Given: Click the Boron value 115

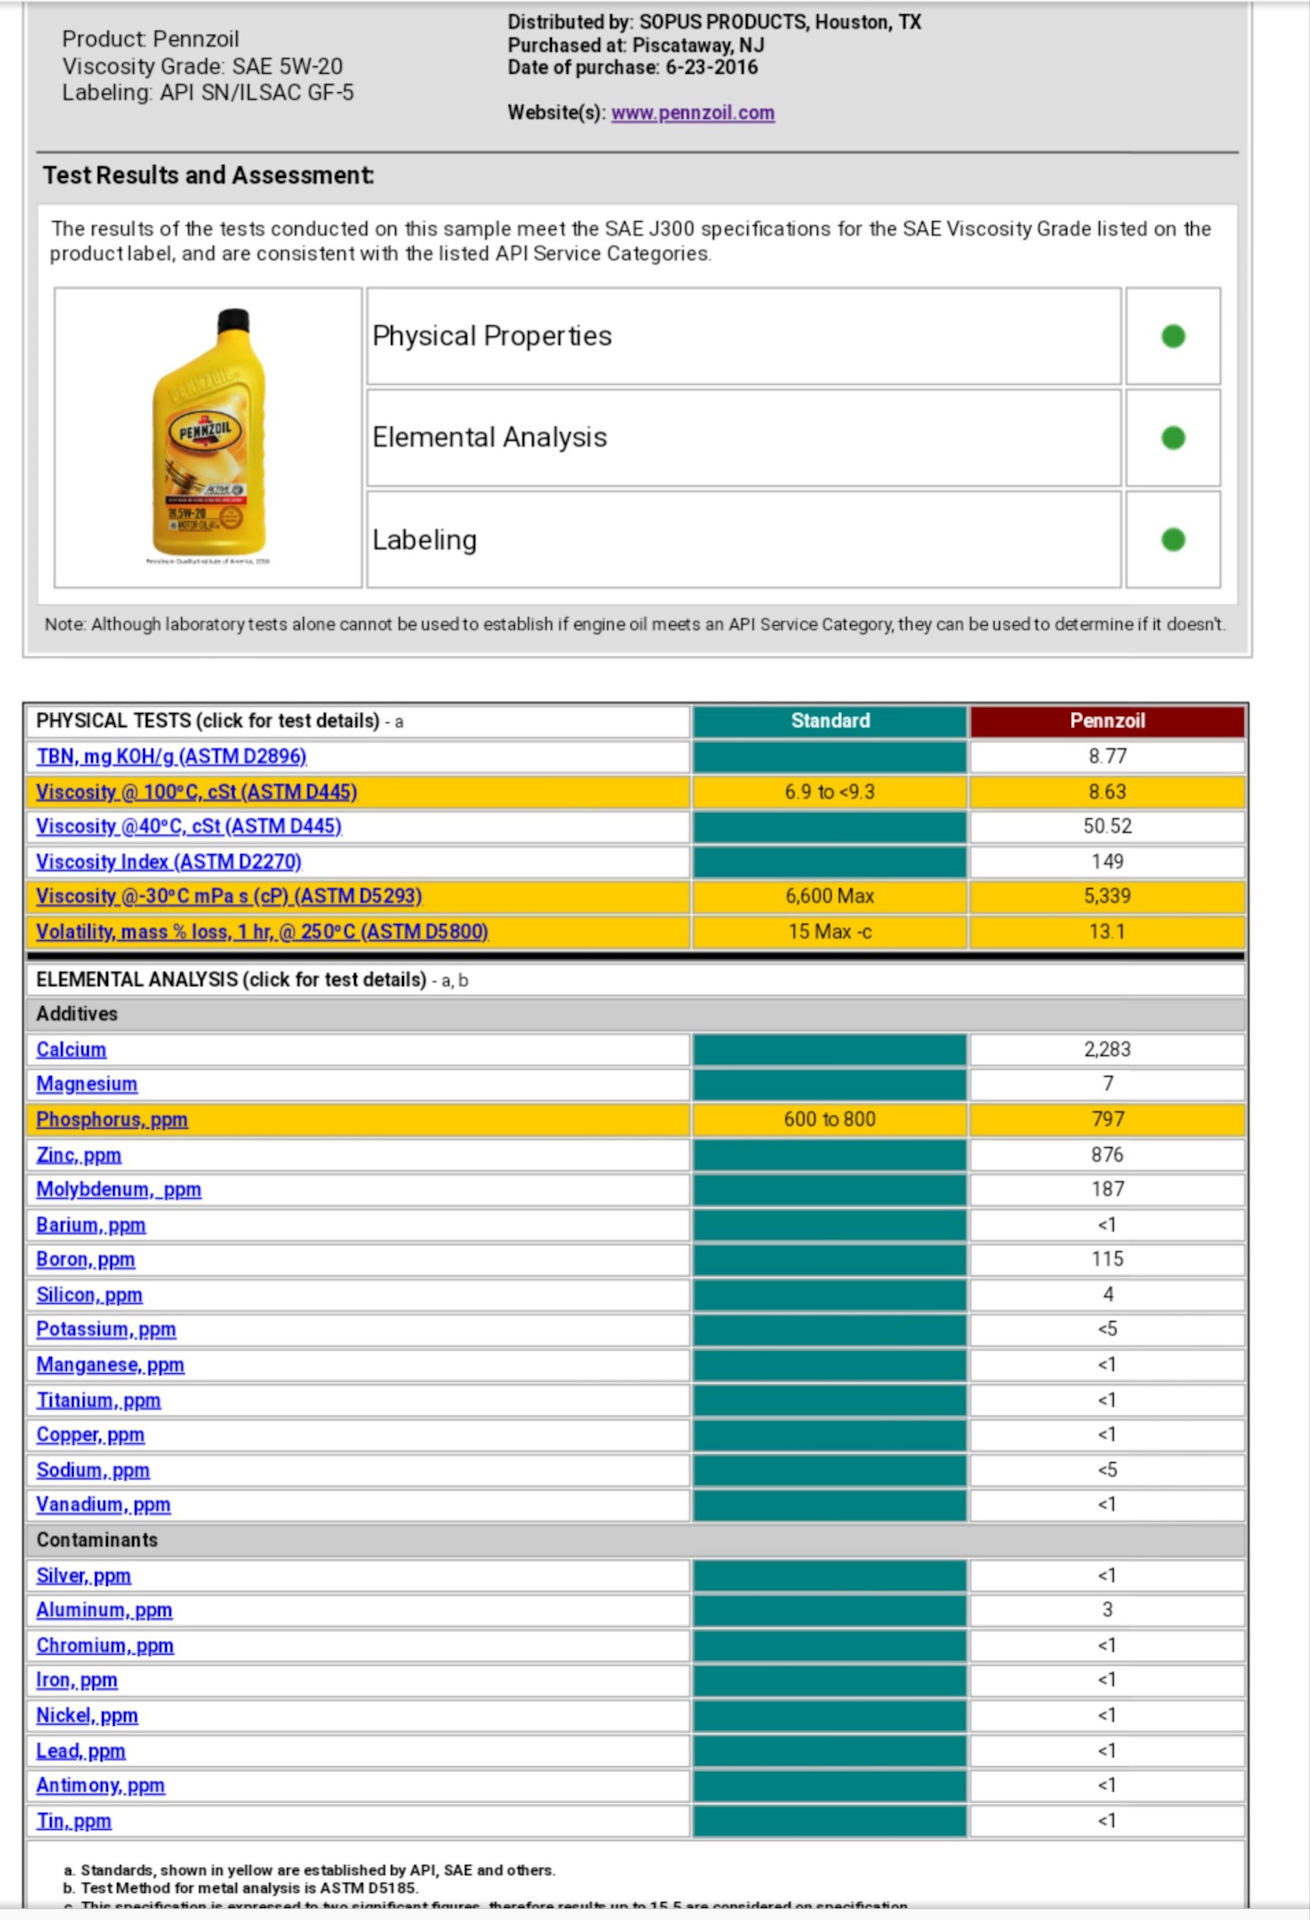Looking at the screenshot, I should tap(1107, 1260).
